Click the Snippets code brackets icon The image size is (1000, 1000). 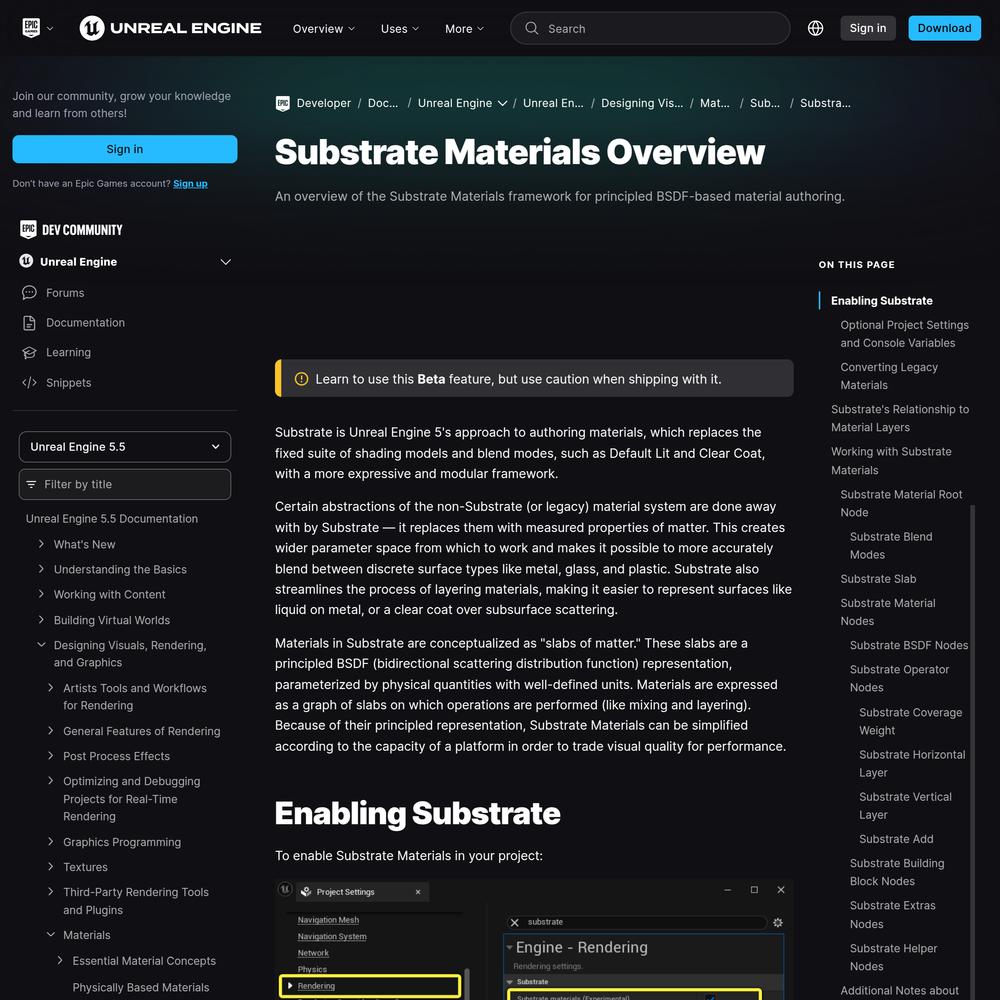click(29, 383)
